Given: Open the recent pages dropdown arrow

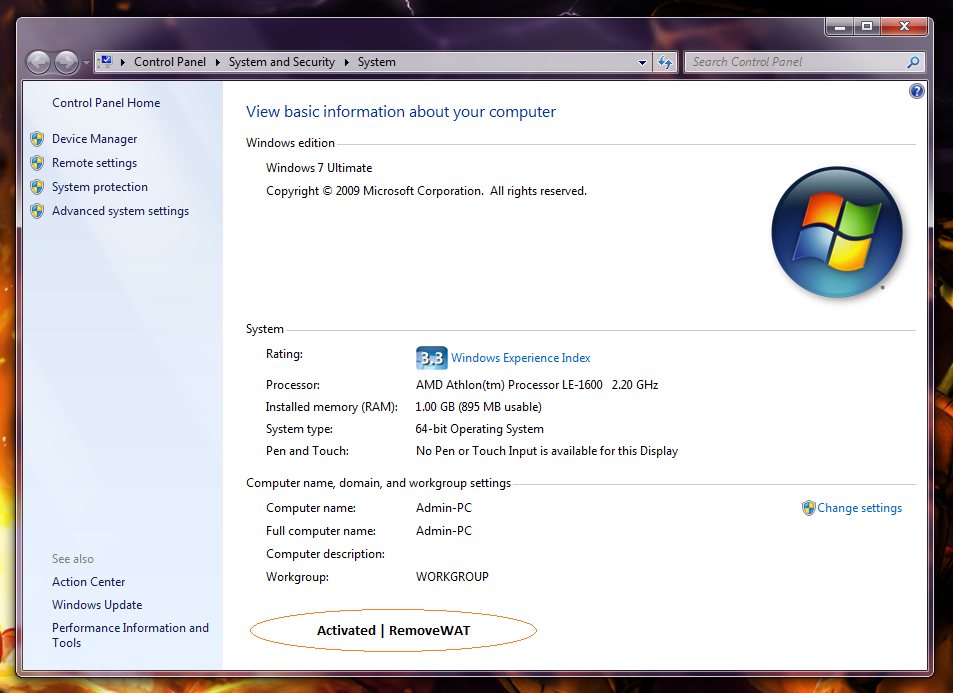Looking at the screenshot, I should [86, 63].
